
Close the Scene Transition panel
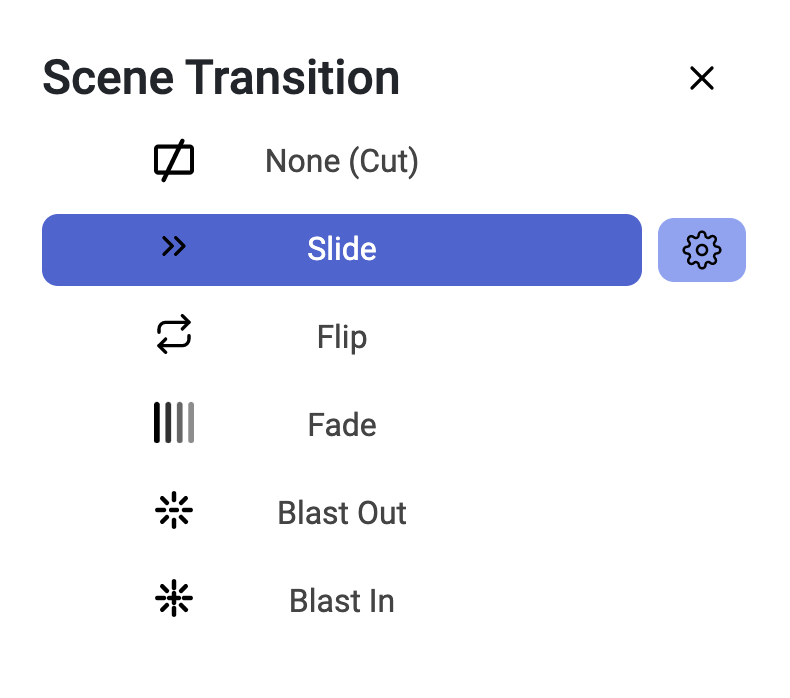pos(702,78)
